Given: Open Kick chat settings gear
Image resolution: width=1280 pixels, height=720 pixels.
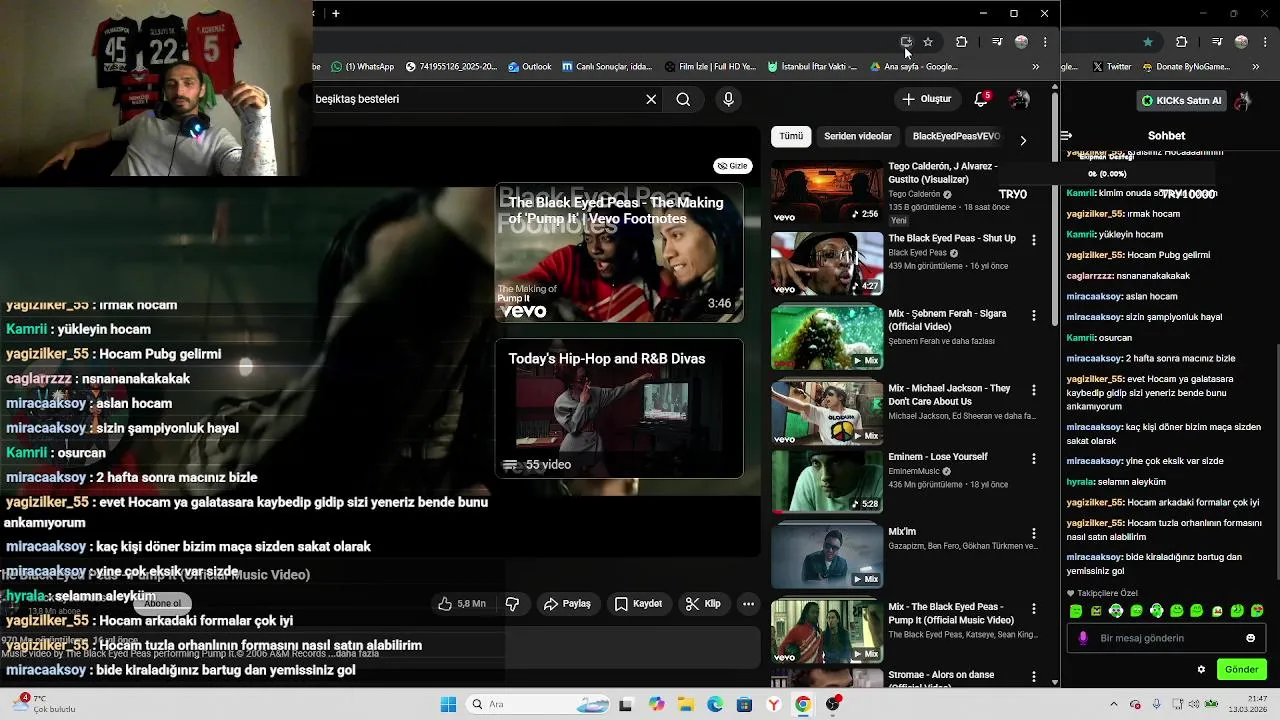Looking at the screenshot, I should click(1201, 670).
